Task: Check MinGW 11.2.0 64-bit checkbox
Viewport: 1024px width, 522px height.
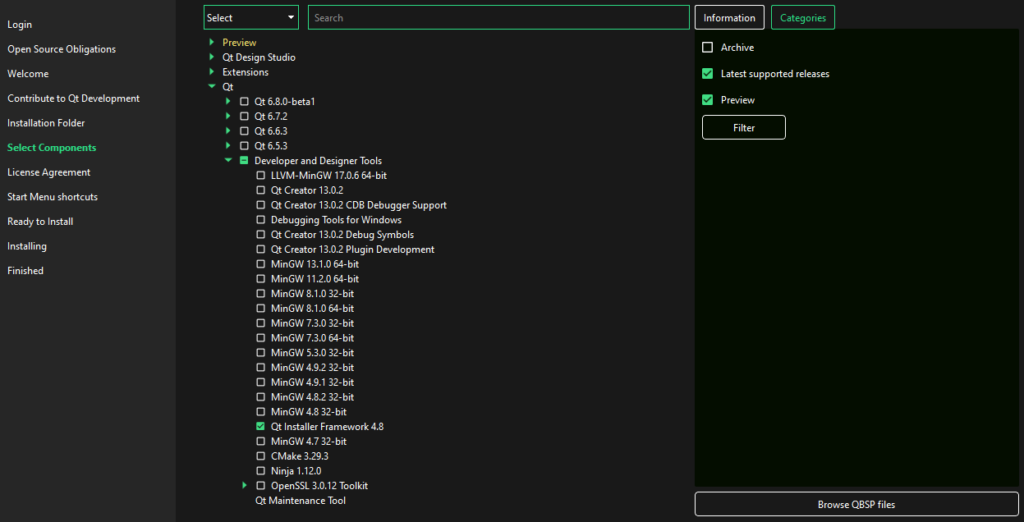Action: pos(261,278)
